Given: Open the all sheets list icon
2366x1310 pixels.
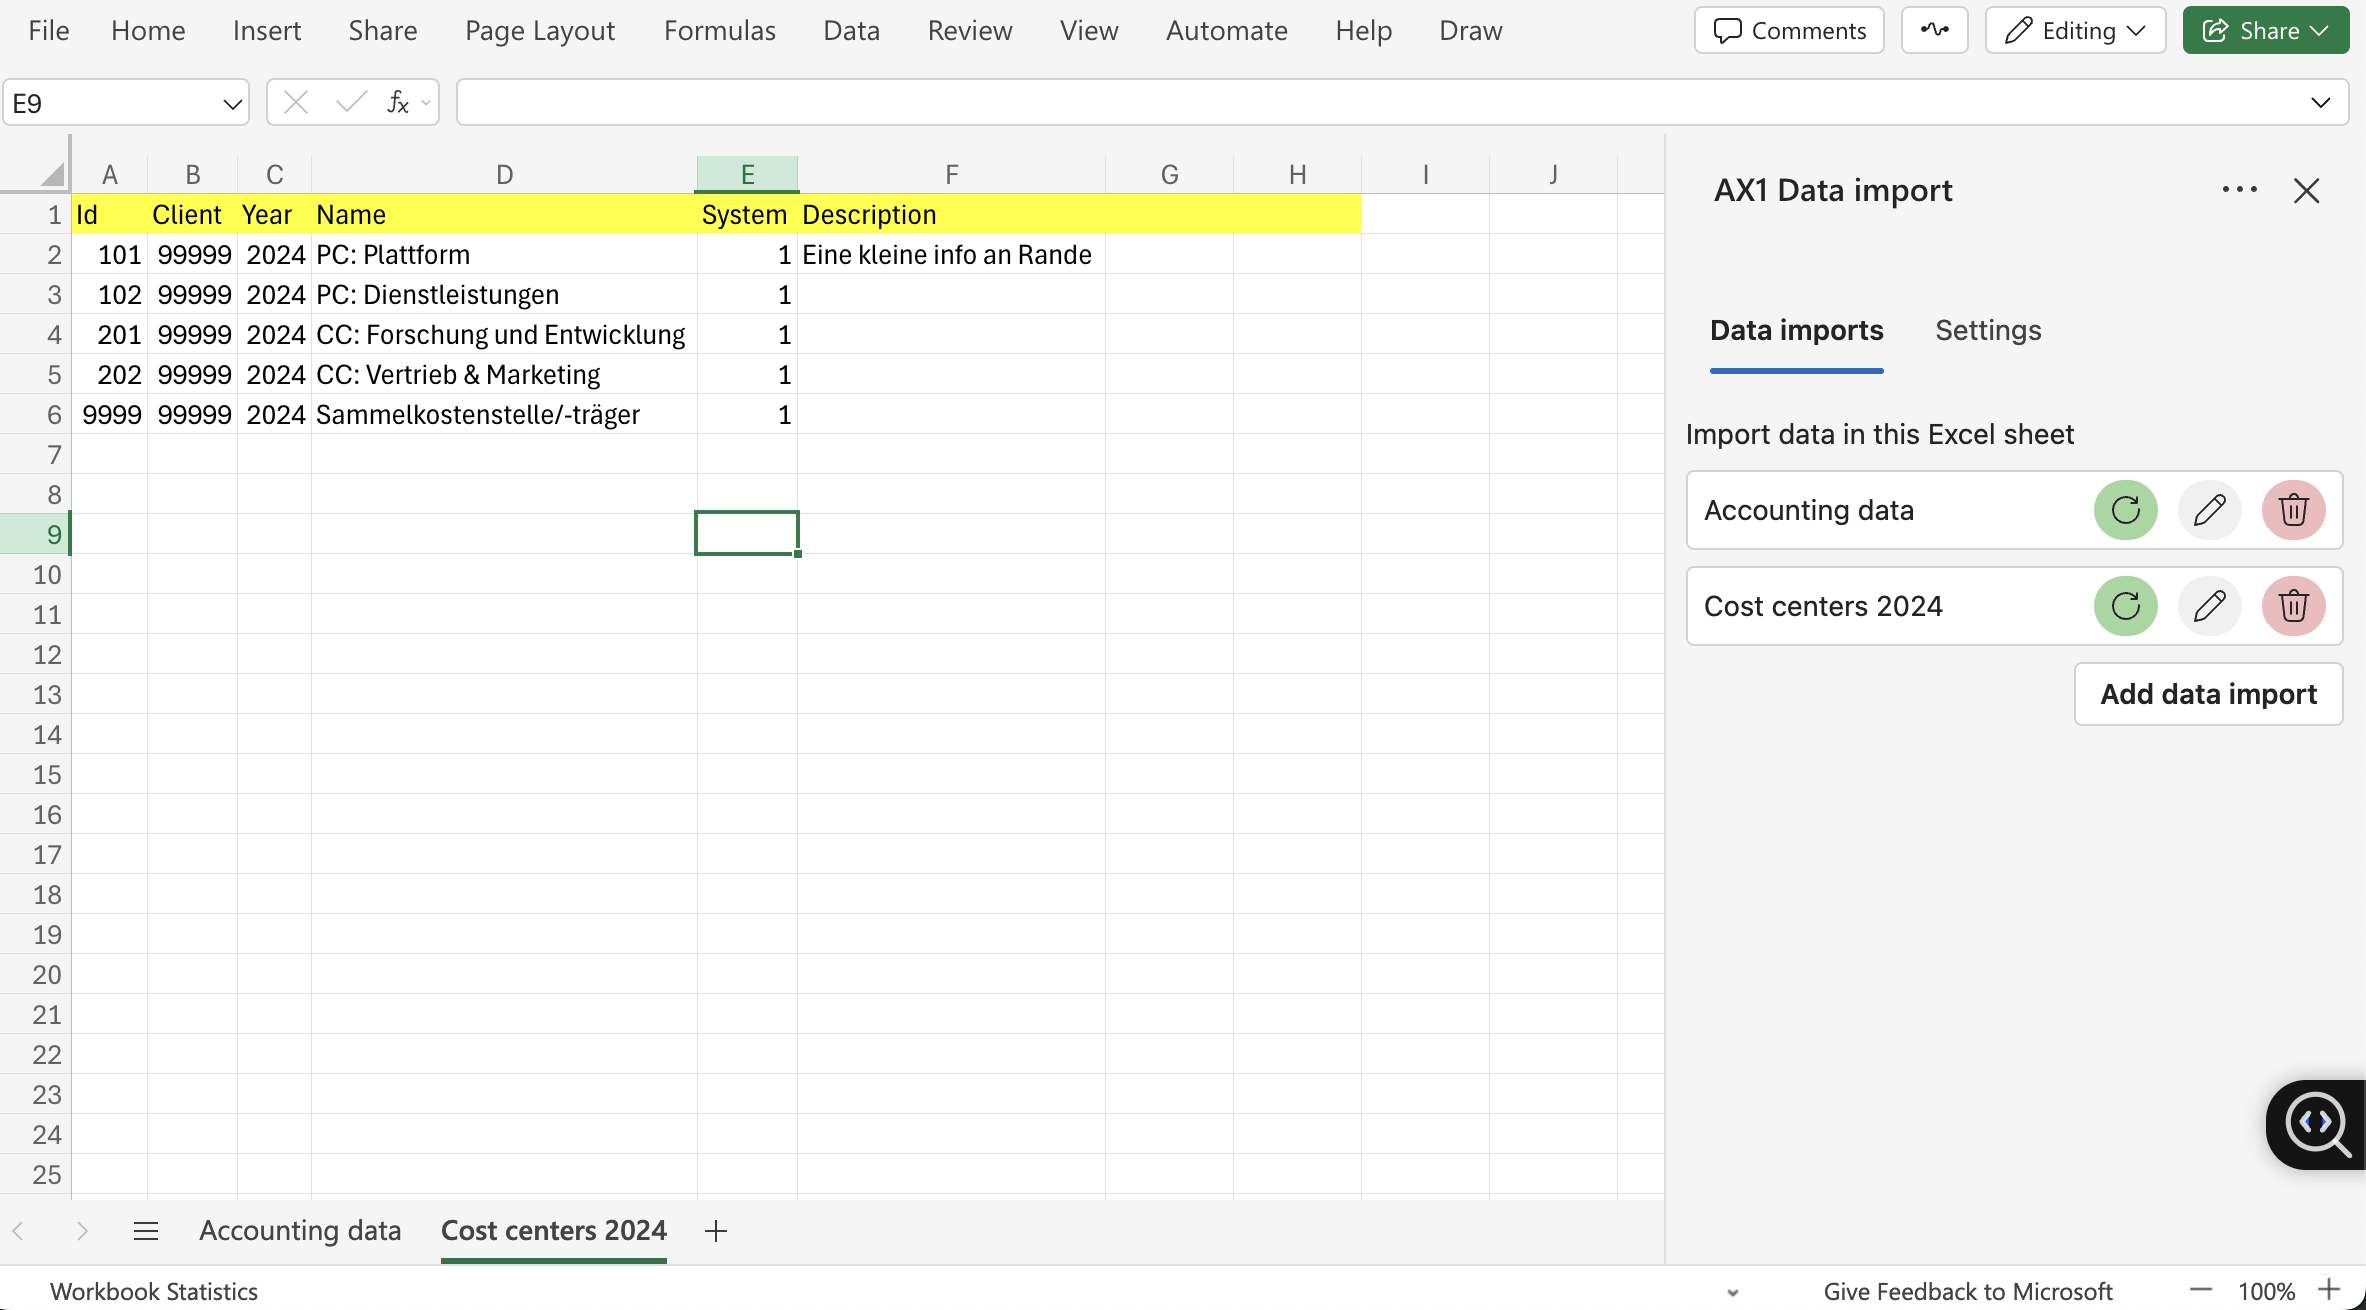Looking at the screenshot, I should (x=146, y=1231).
